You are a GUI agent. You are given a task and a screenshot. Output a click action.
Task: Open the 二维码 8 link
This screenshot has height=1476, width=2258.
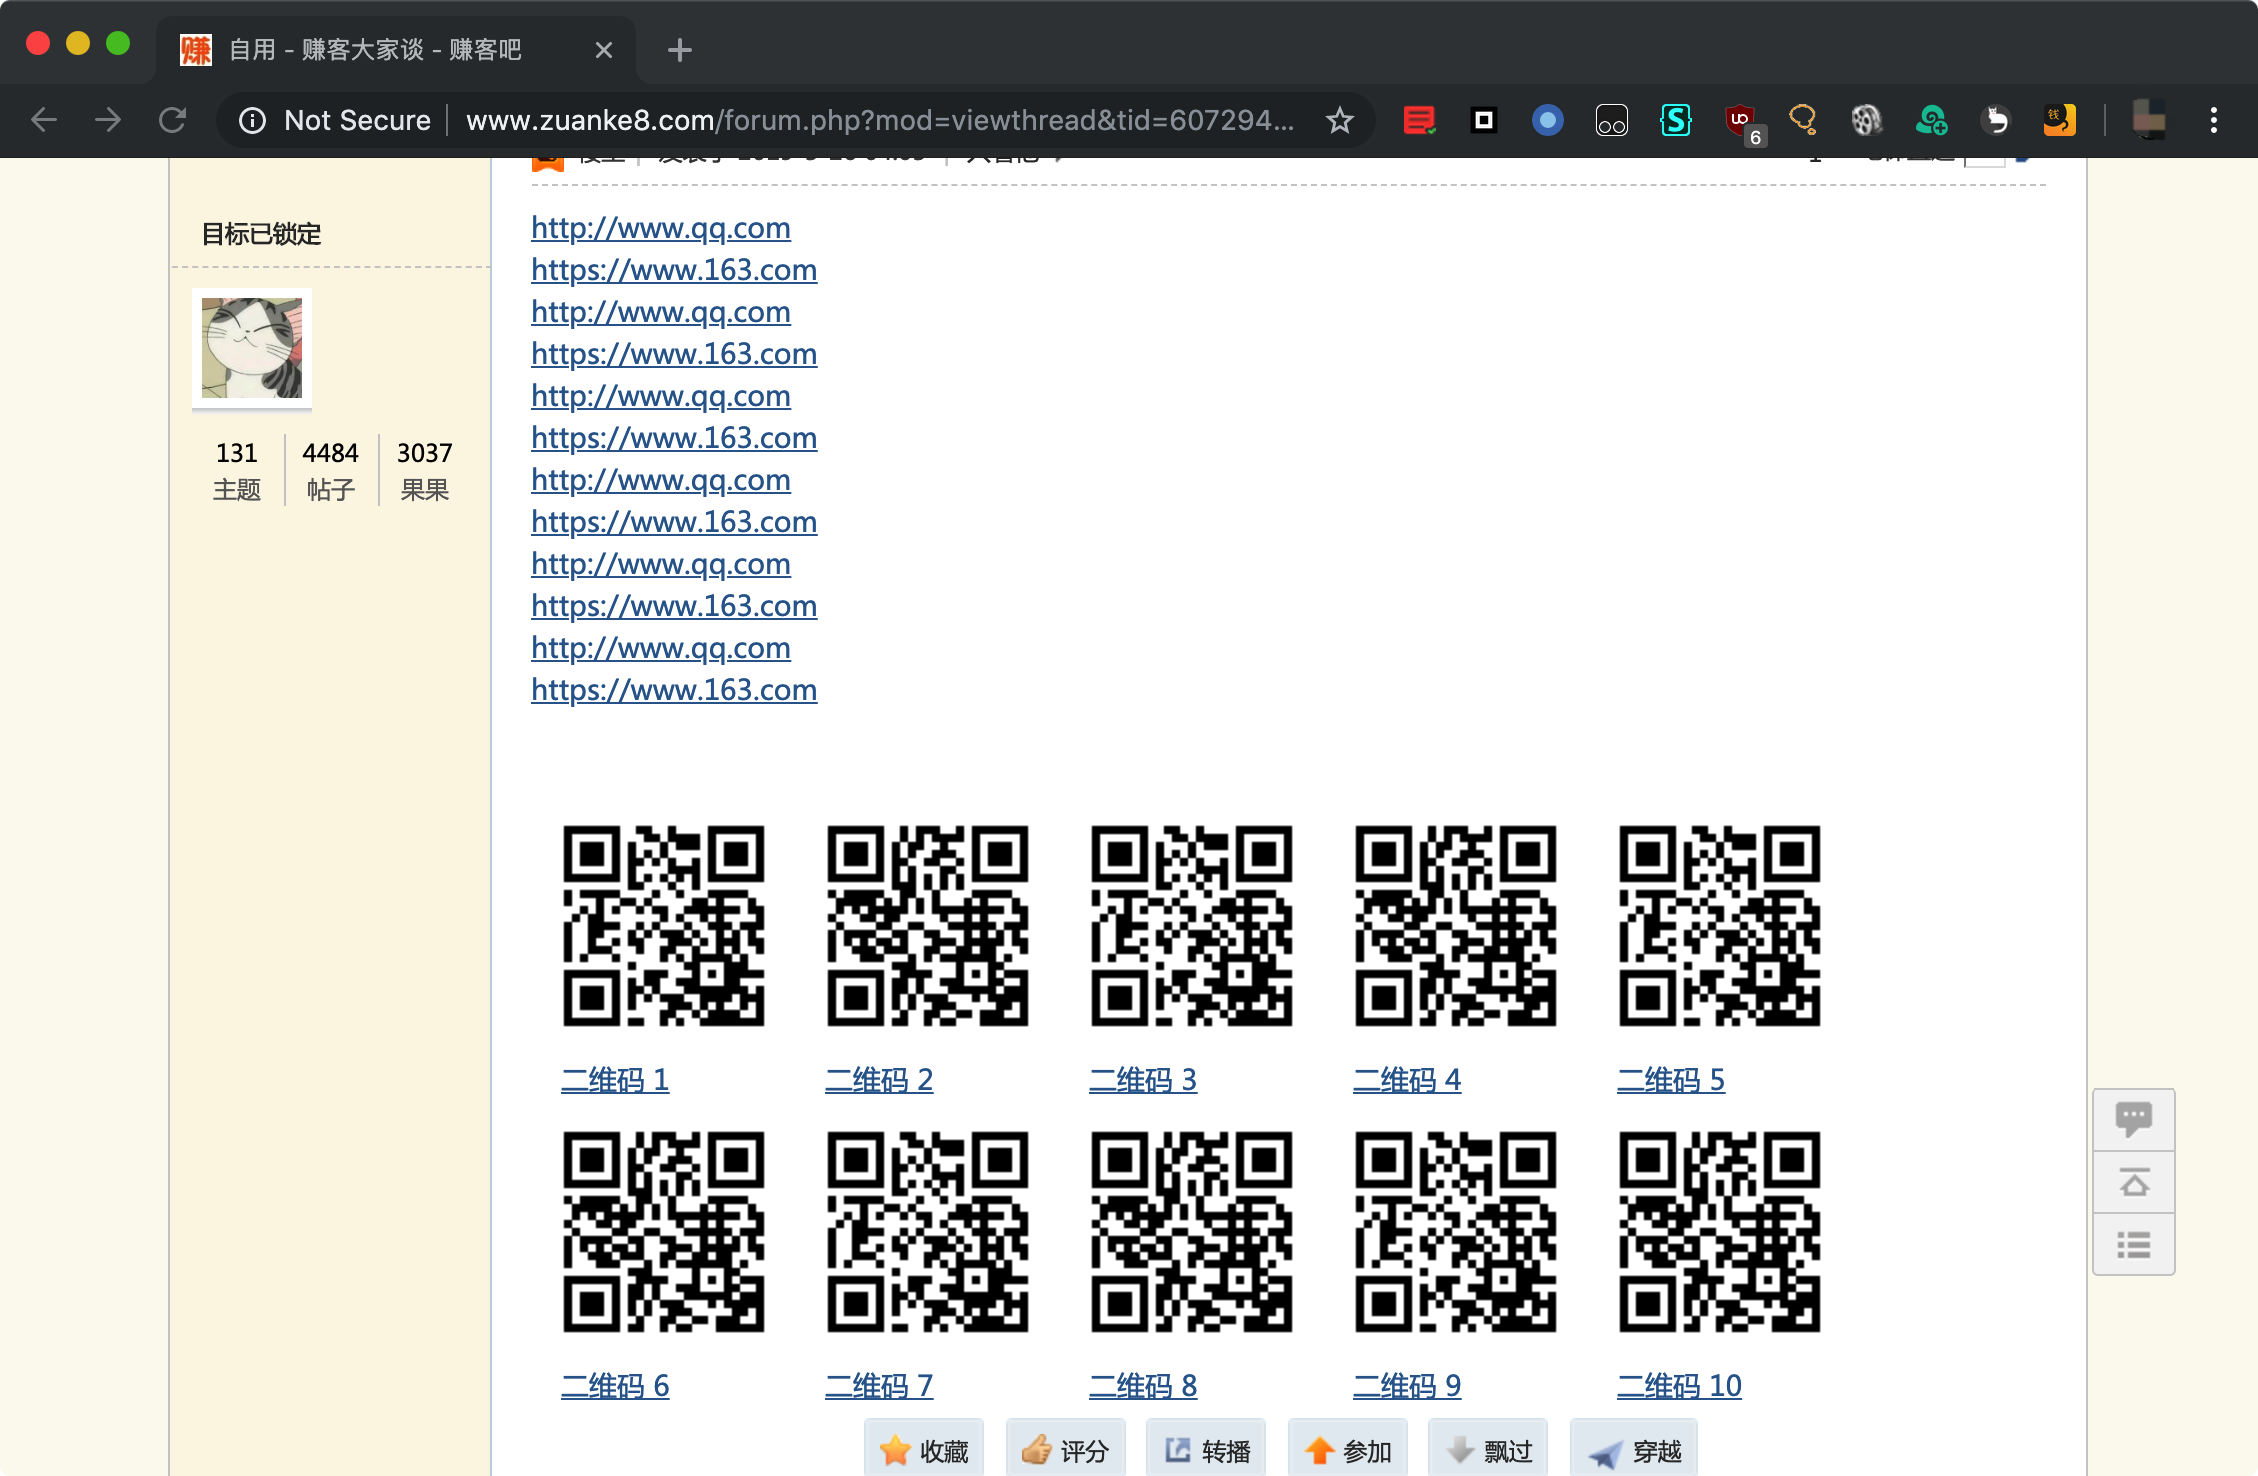pos(1143,1386)
